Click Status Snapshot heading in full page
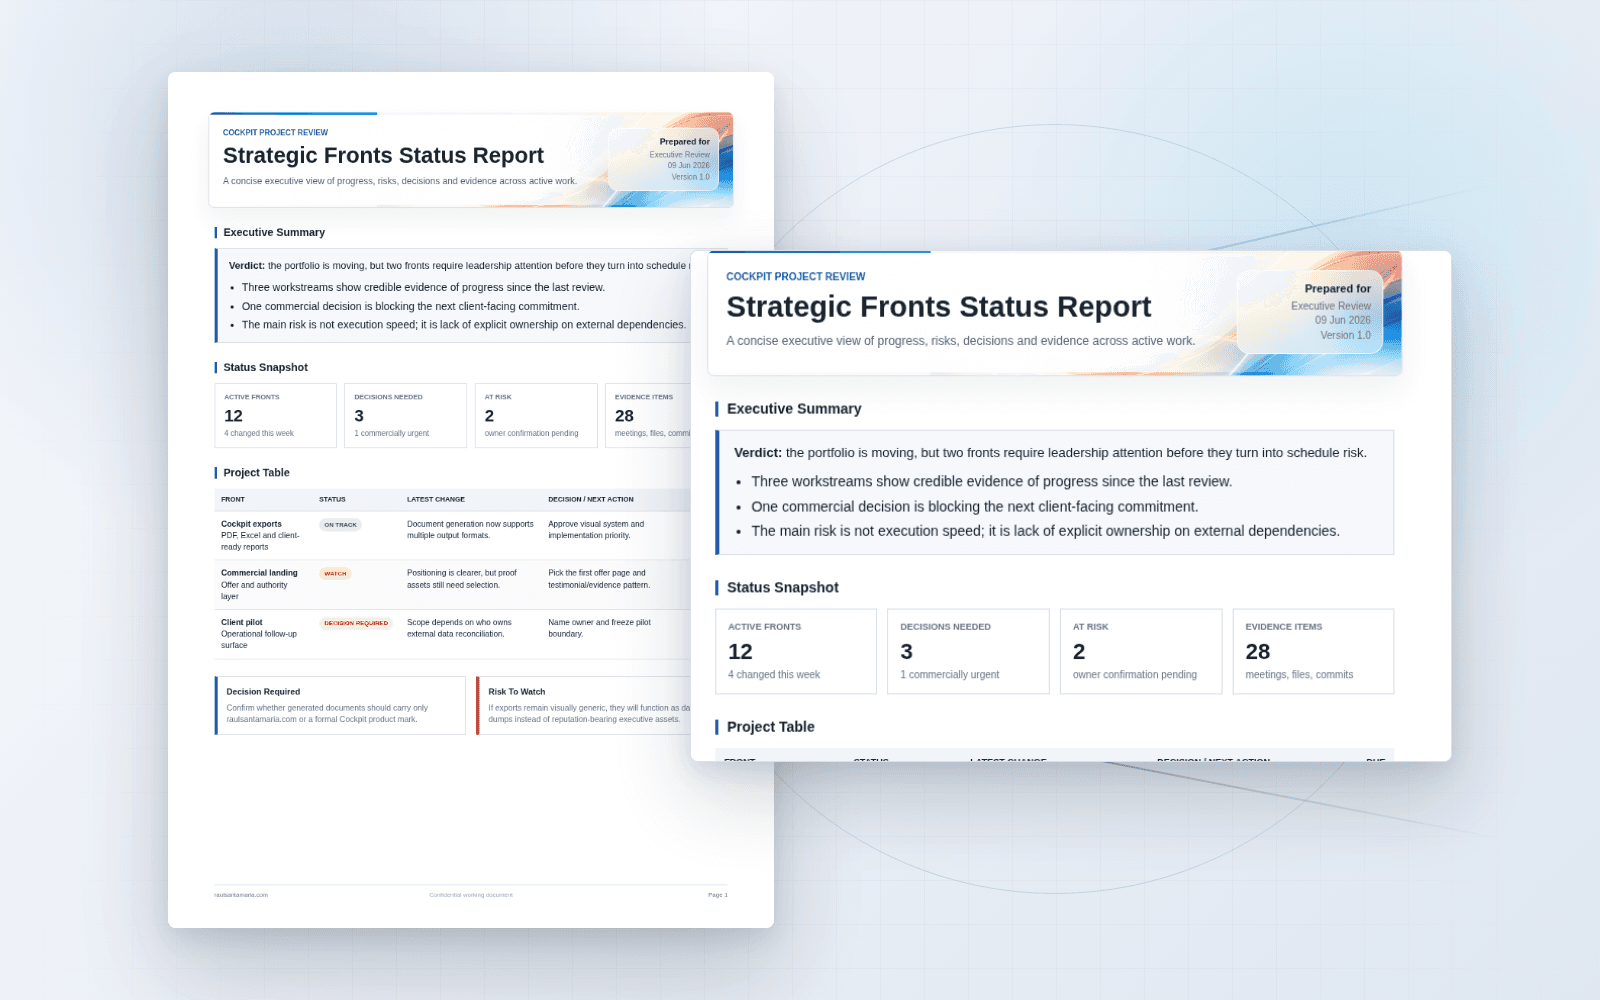The height and width of the screenshot is (1000, 1600). 265,367
